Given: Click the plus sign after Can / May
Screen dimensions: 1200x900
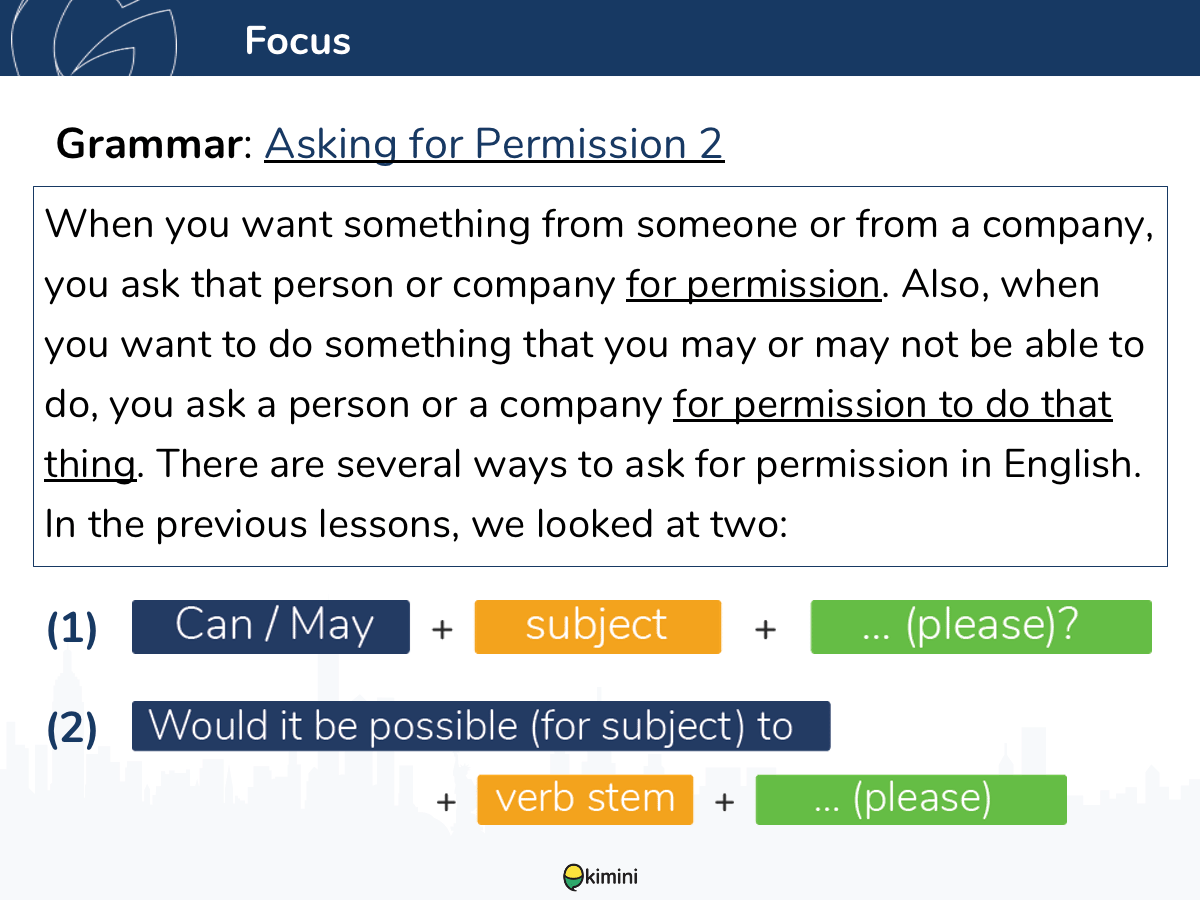Looking at the screenshot, I should click(442, 630).
